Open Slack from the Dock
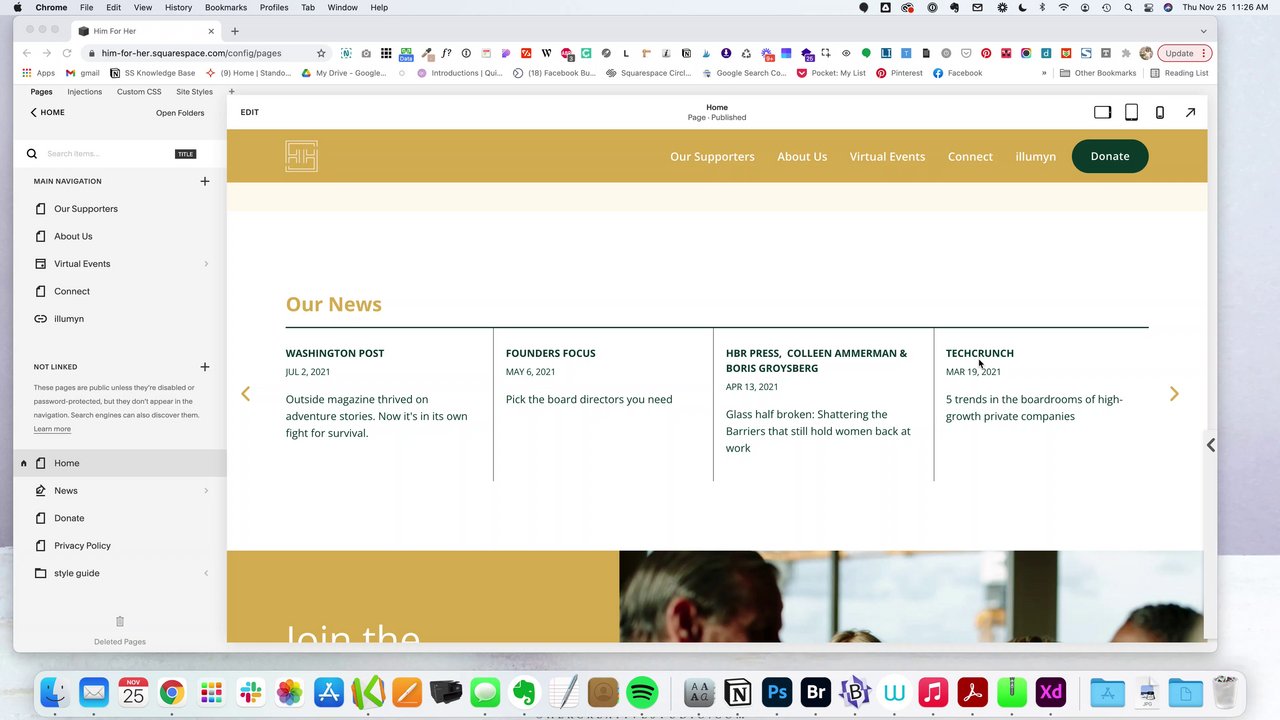The height and width of the screenshot is (720, 1280). coord(250,692)
